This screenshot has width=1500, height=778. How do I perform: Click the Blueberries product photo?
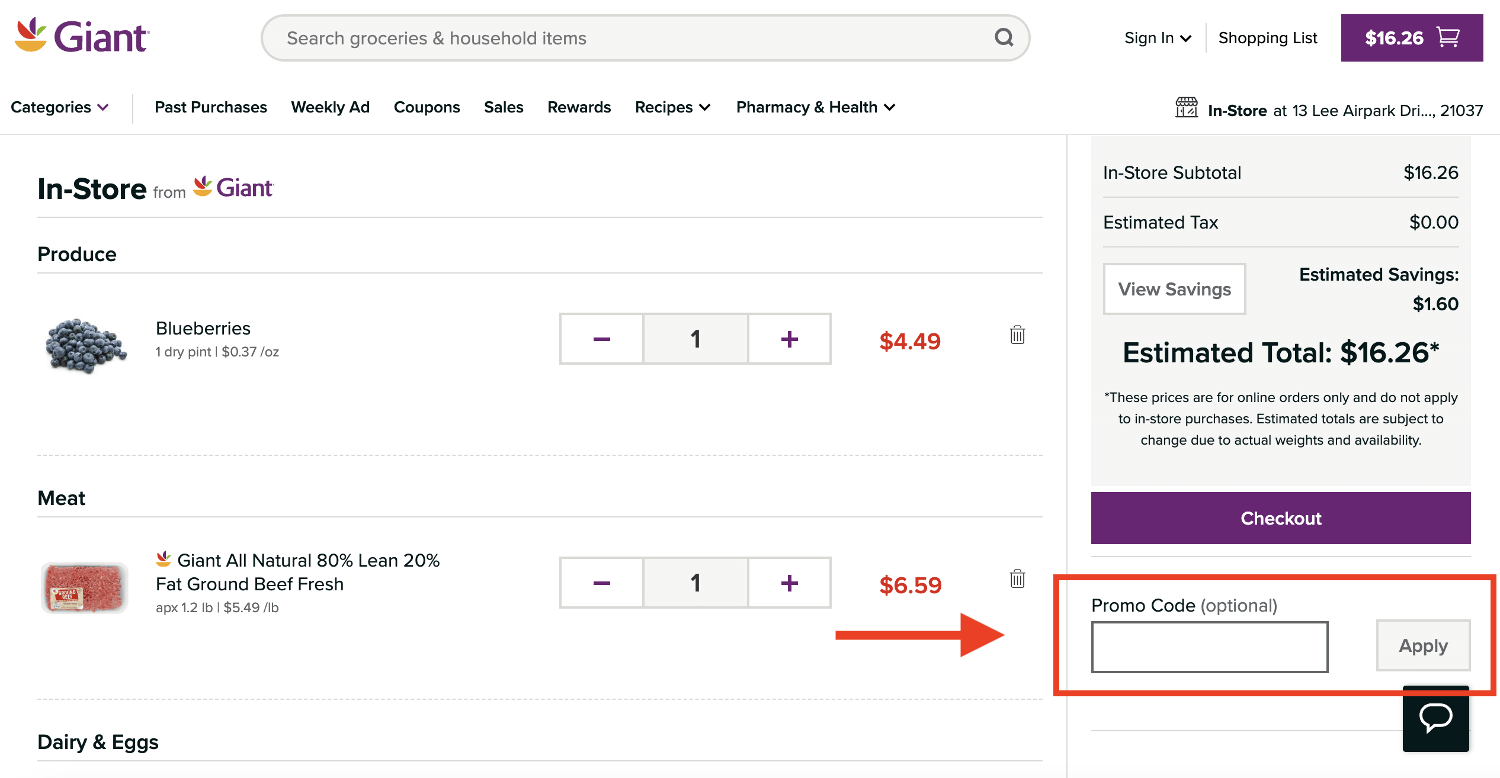[x=85, y=346]
